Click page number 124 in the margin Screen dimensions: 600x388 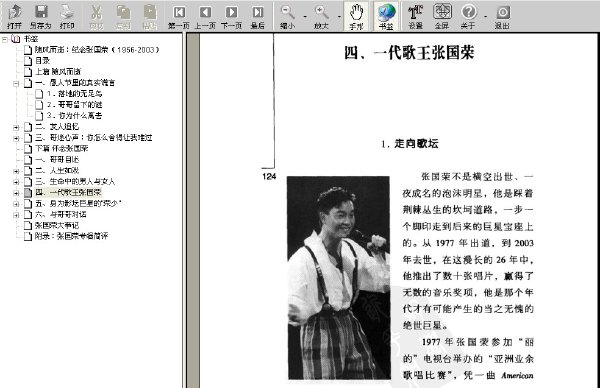tap(269, 176)
